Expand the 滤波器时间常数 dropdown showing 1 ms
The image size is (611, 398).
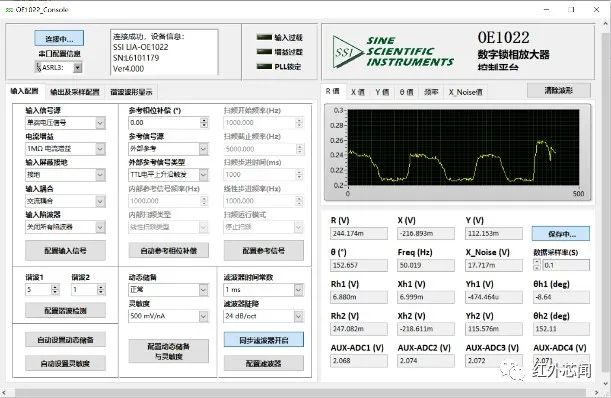tap(263, 290)
